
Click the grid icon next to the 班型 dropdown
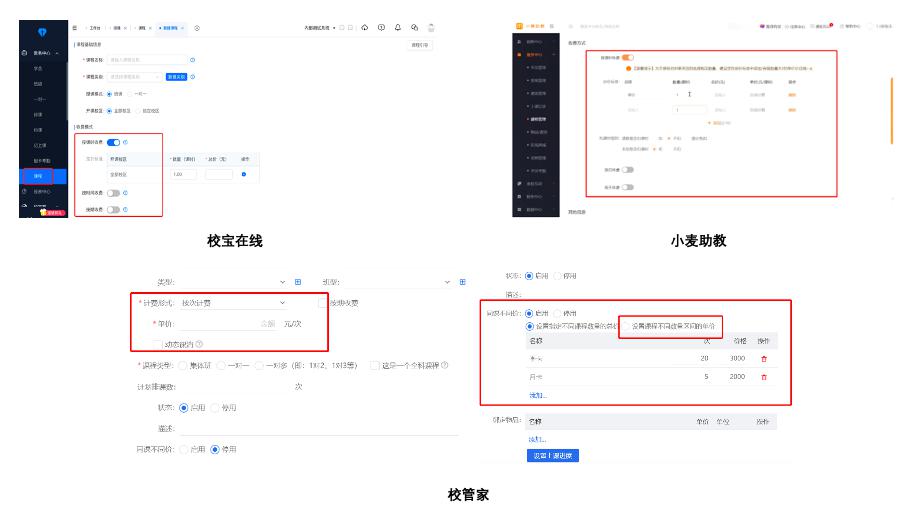(462, 282)
